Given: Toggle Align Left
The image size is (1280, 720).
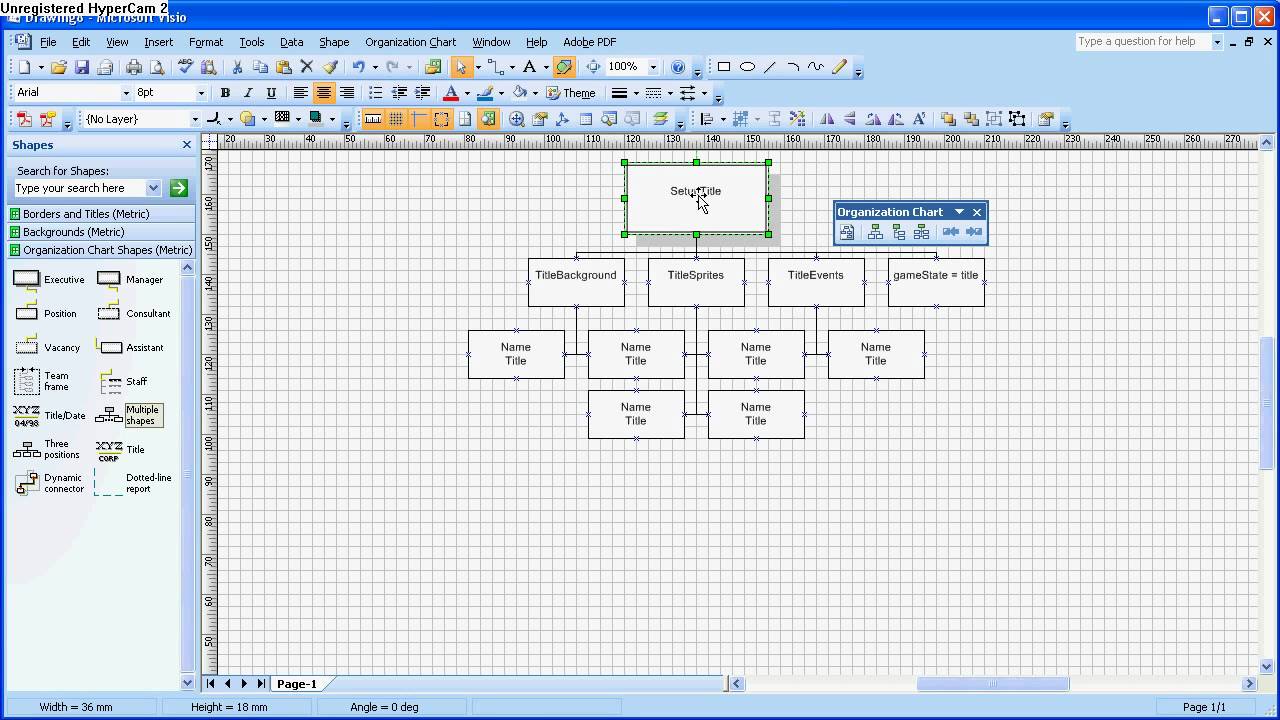Looking at the screenshot, I should click(x=300, y=93).
